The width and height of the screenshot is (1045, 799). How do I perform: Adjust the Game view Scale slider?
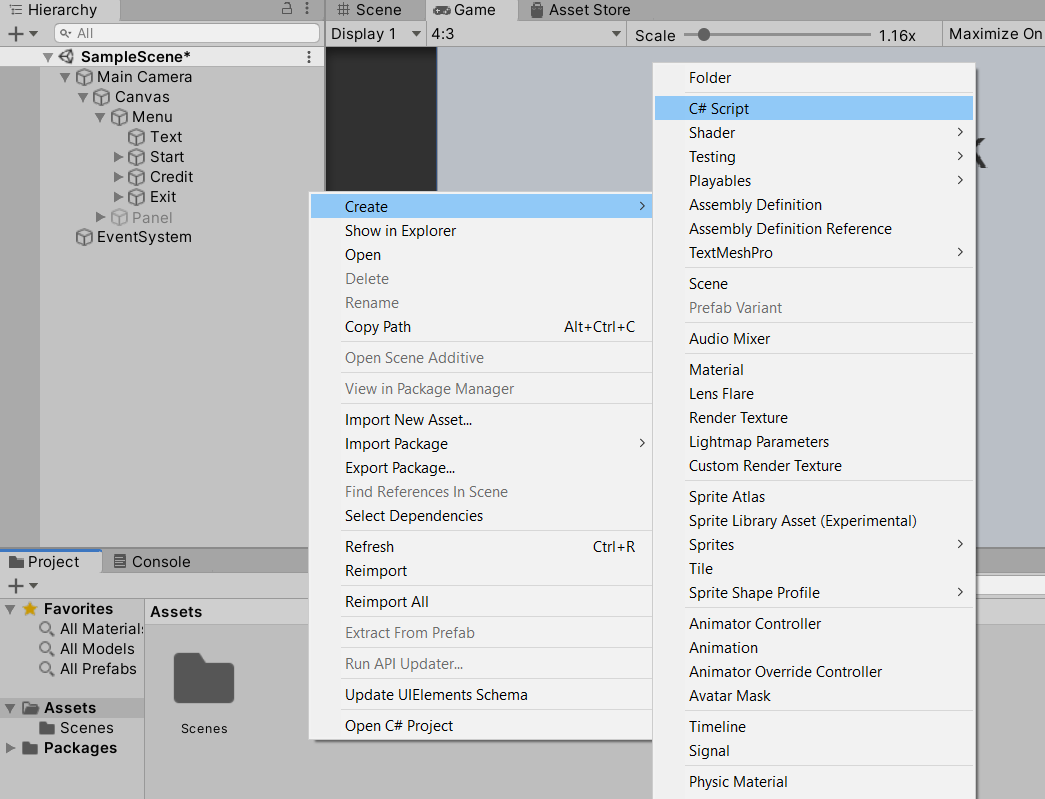click(x=704, y=35)
